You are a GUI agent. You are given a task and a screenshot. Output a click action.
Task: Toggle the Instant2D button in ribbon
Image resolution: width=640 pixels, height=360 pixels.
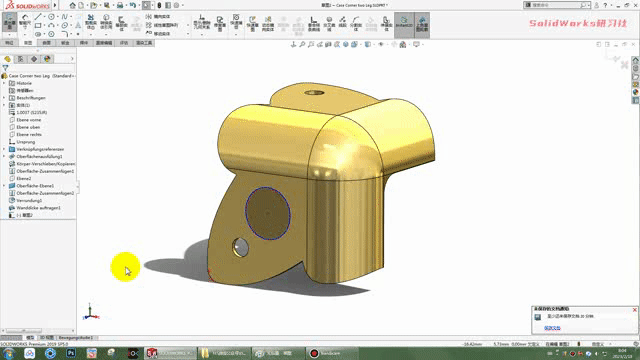tap(404, 25)
